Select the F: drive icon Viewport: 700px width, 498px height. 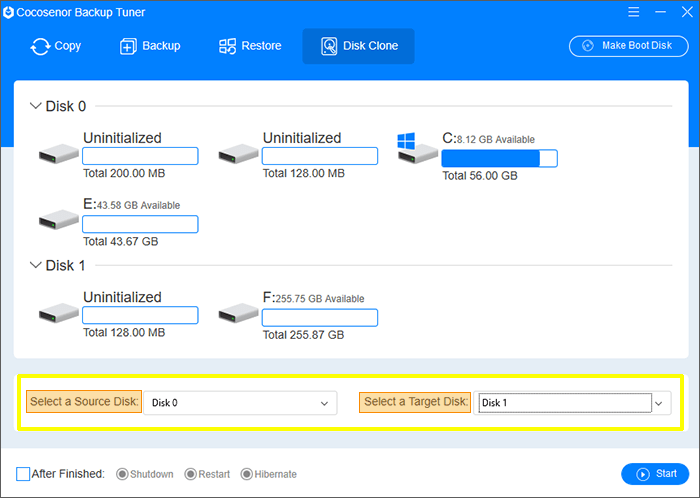coord(238,313)
